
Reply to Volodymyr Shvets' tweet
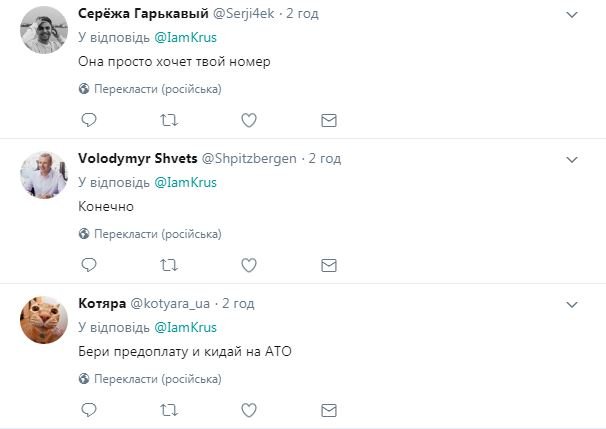pyautogui.click(x=88, y=265)
